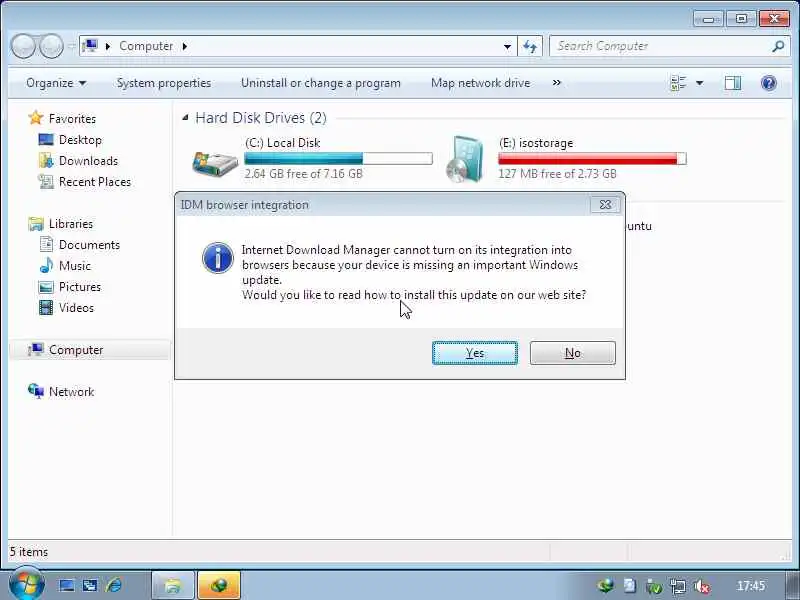Open the Music library

(x=74, y=266)
